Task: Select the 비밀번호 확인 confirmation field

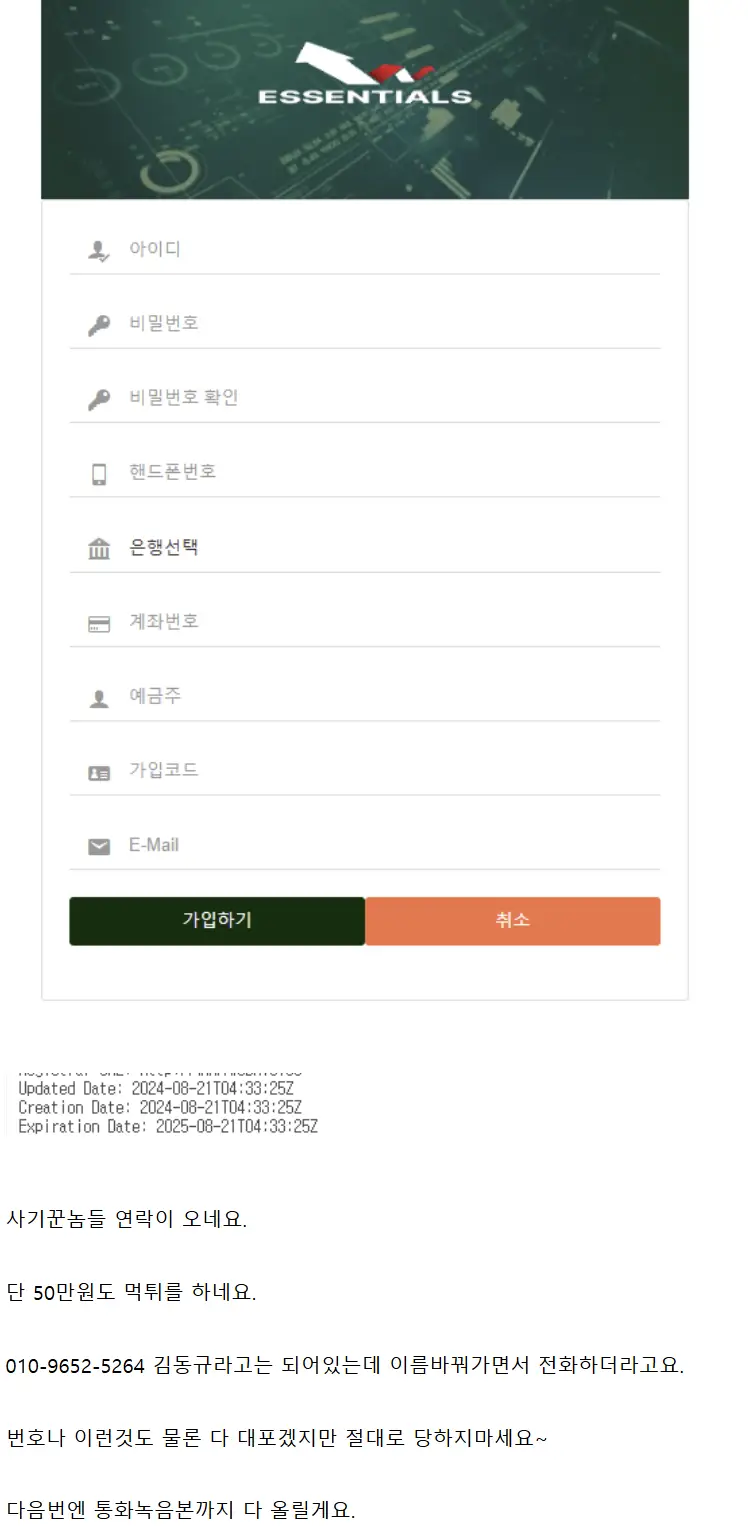Action: (x=390, y=398)
